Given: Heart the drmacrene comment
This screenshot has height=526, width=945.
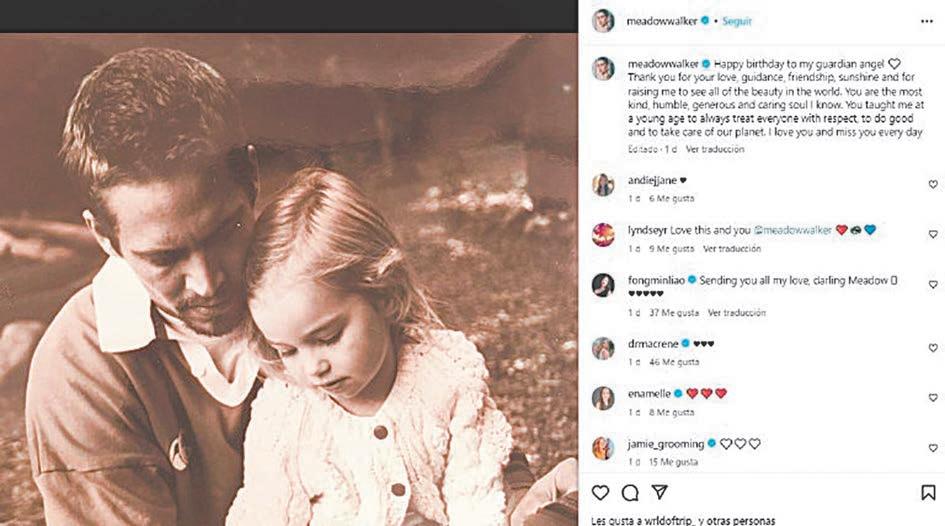Looking at the screenshot, I should (932, 347).
